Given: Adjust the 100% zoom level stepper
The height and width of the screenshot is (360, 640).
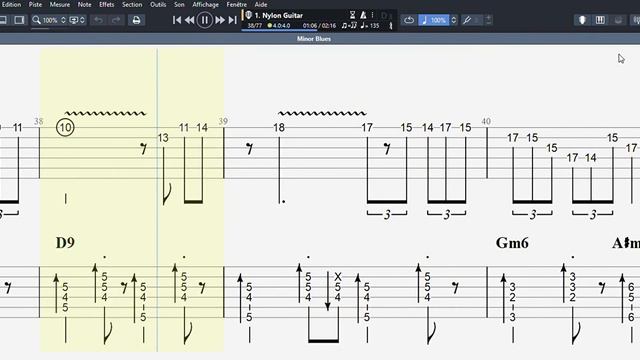Looking at the screenshot, I should pos(63,20).
